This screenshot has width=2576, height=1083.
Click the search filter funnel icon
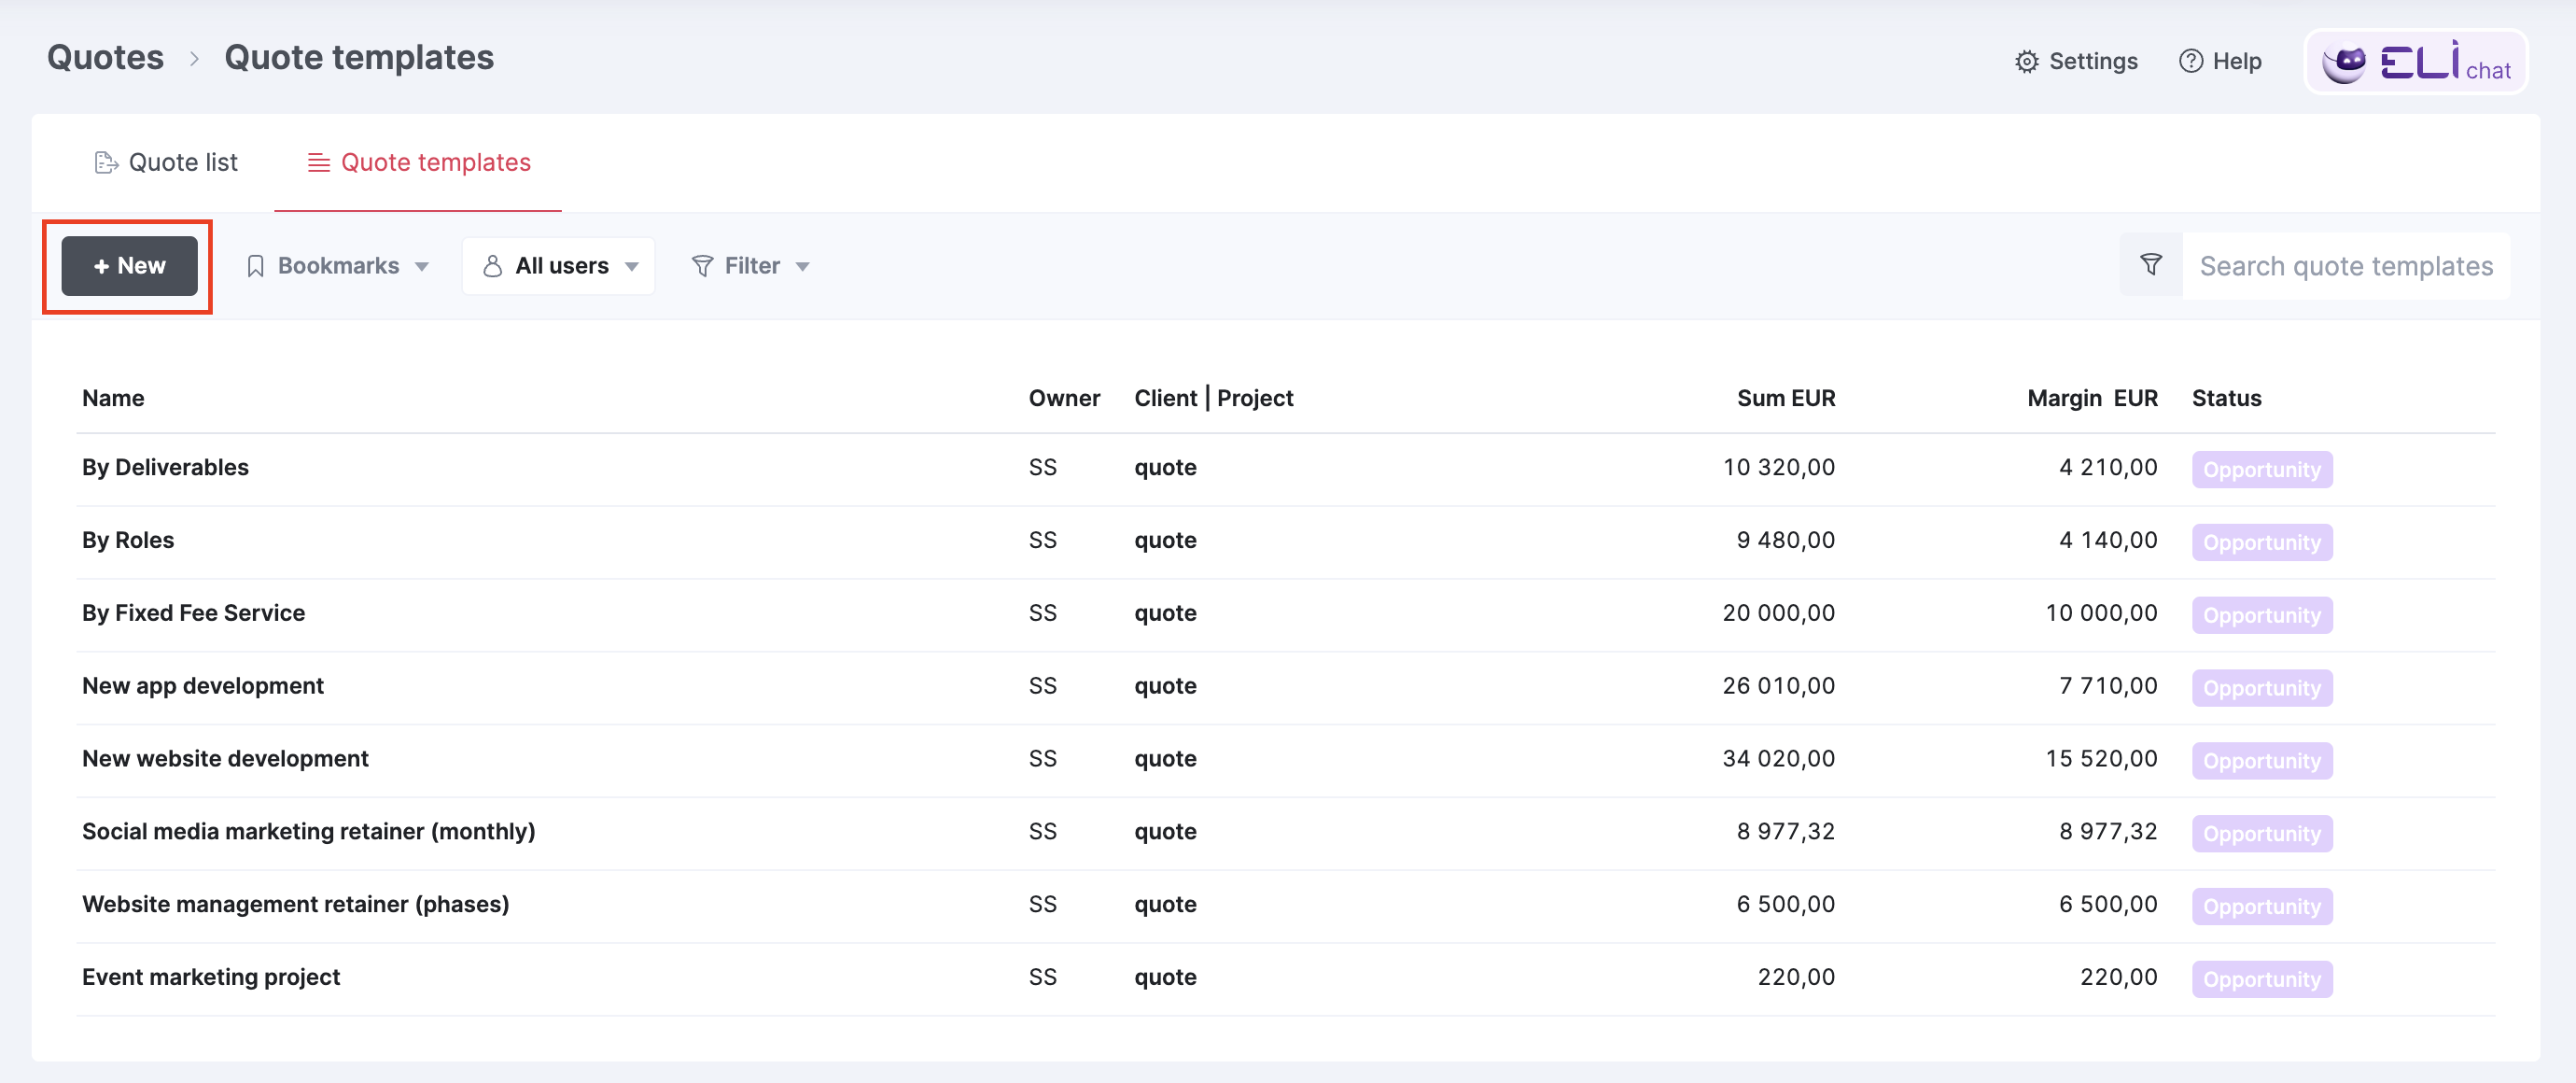click(x=2150, y=266)
